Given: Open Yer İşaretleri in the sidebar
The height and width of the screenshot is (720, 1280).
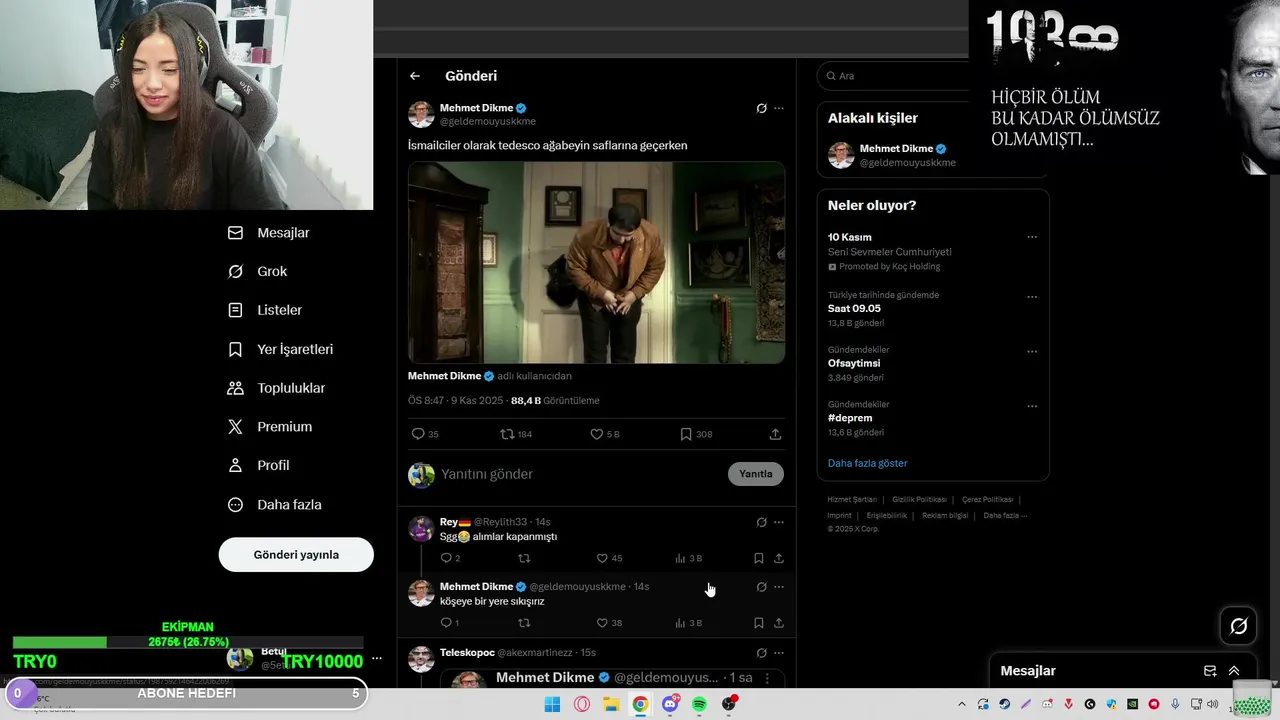Looking at the screenshot, I should 281,350.
